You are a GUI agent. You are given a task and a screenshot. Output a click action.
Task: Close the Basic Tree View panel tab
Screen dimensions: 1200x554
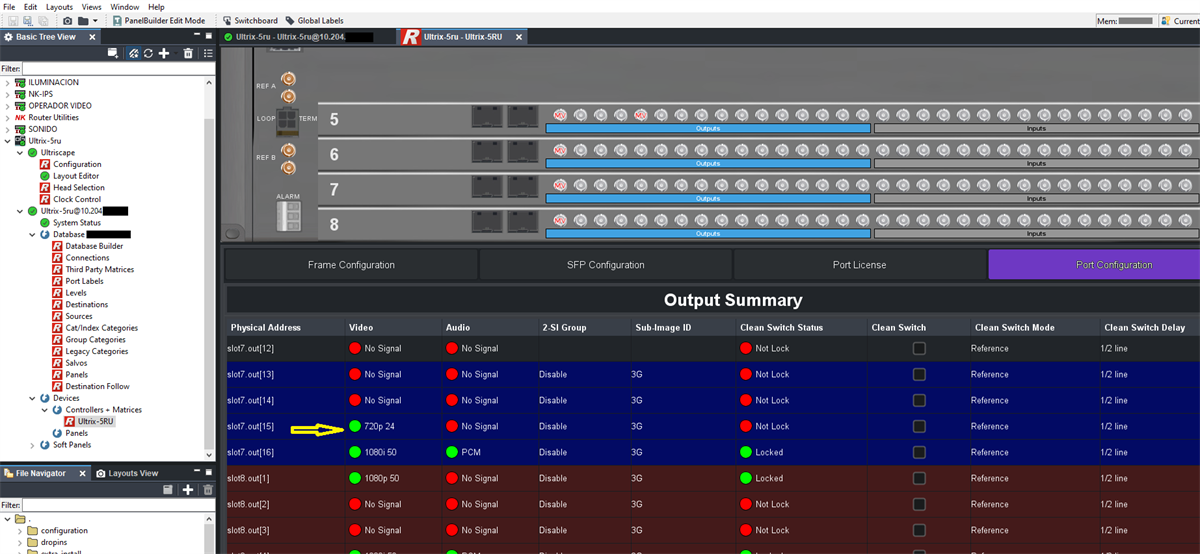91,37
